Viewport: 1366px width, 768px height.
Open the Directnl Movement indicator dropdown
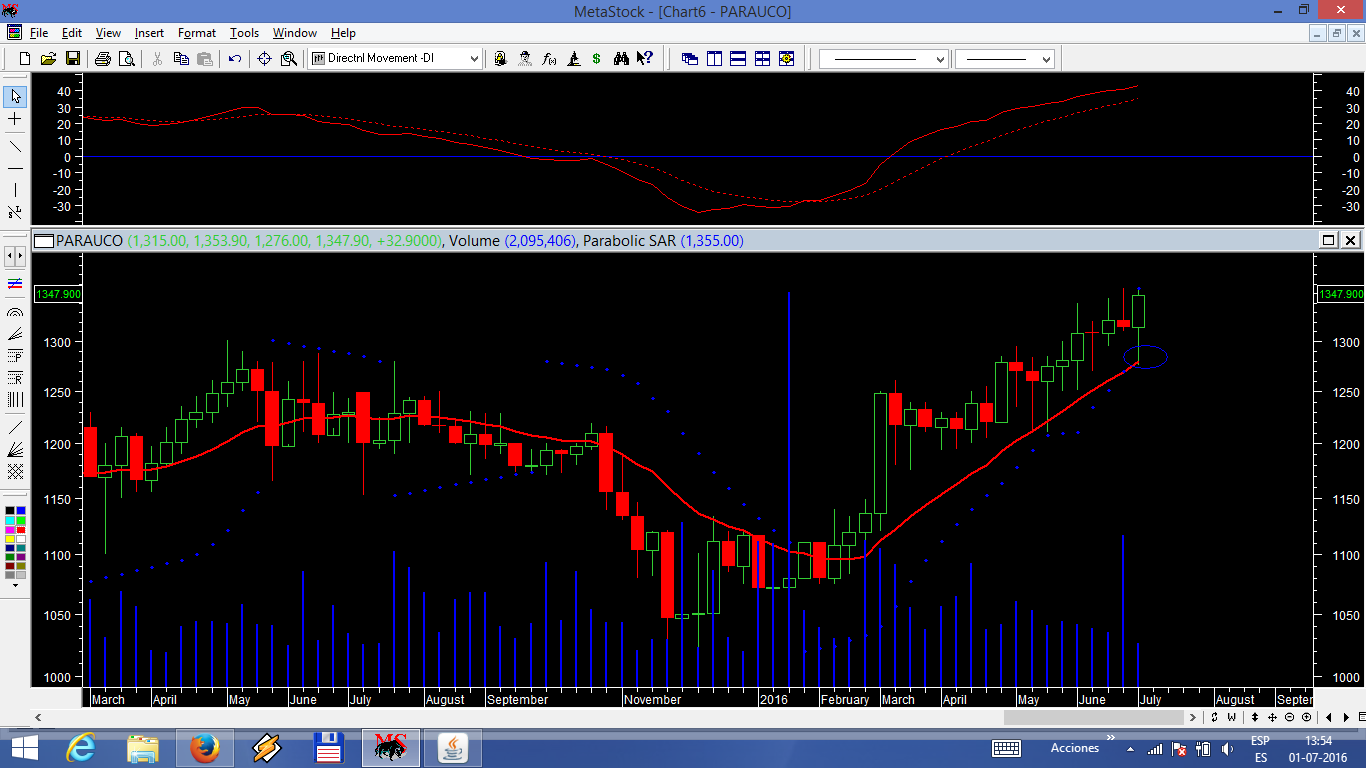click(x=474, y=59)
